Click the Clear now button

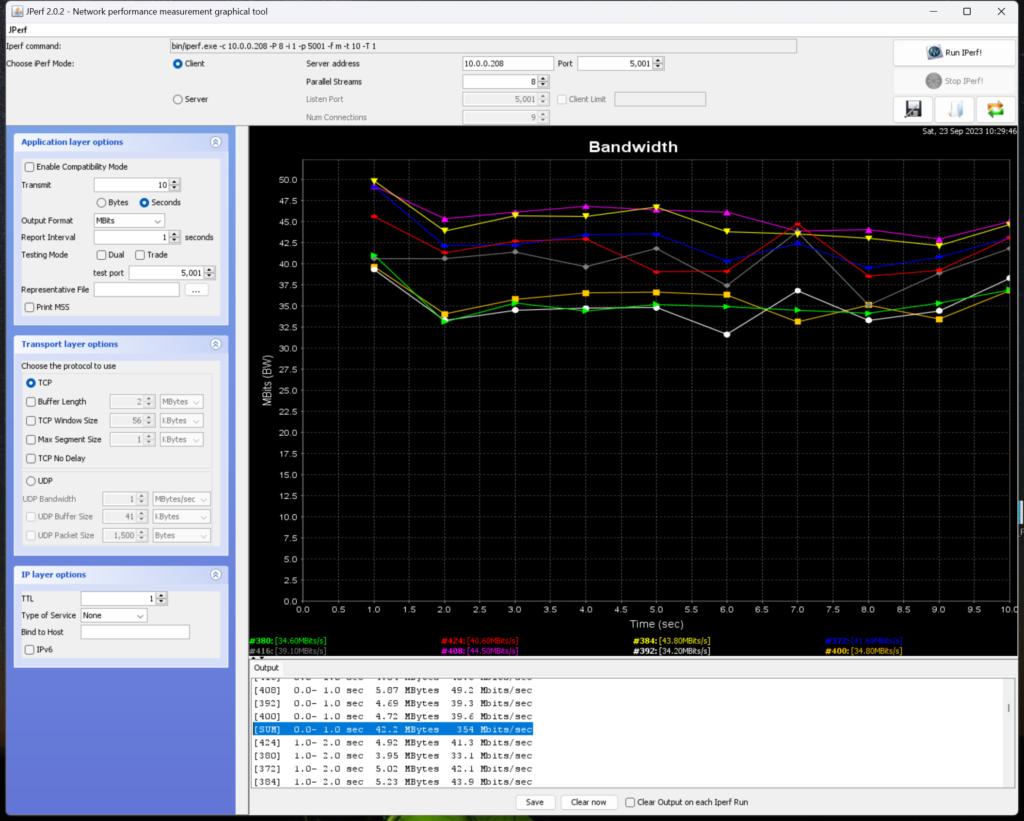click(x=588, y=802)
